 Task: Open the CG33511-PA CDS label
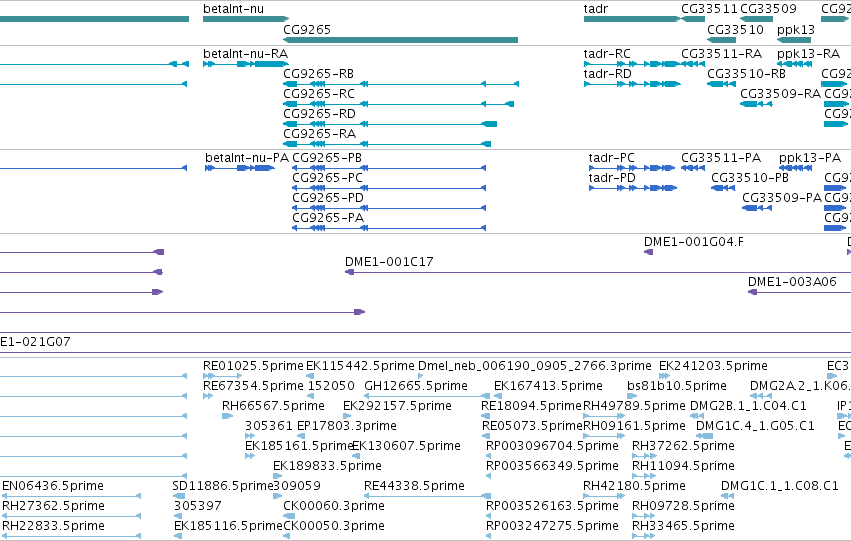click(x=721, y=158)
